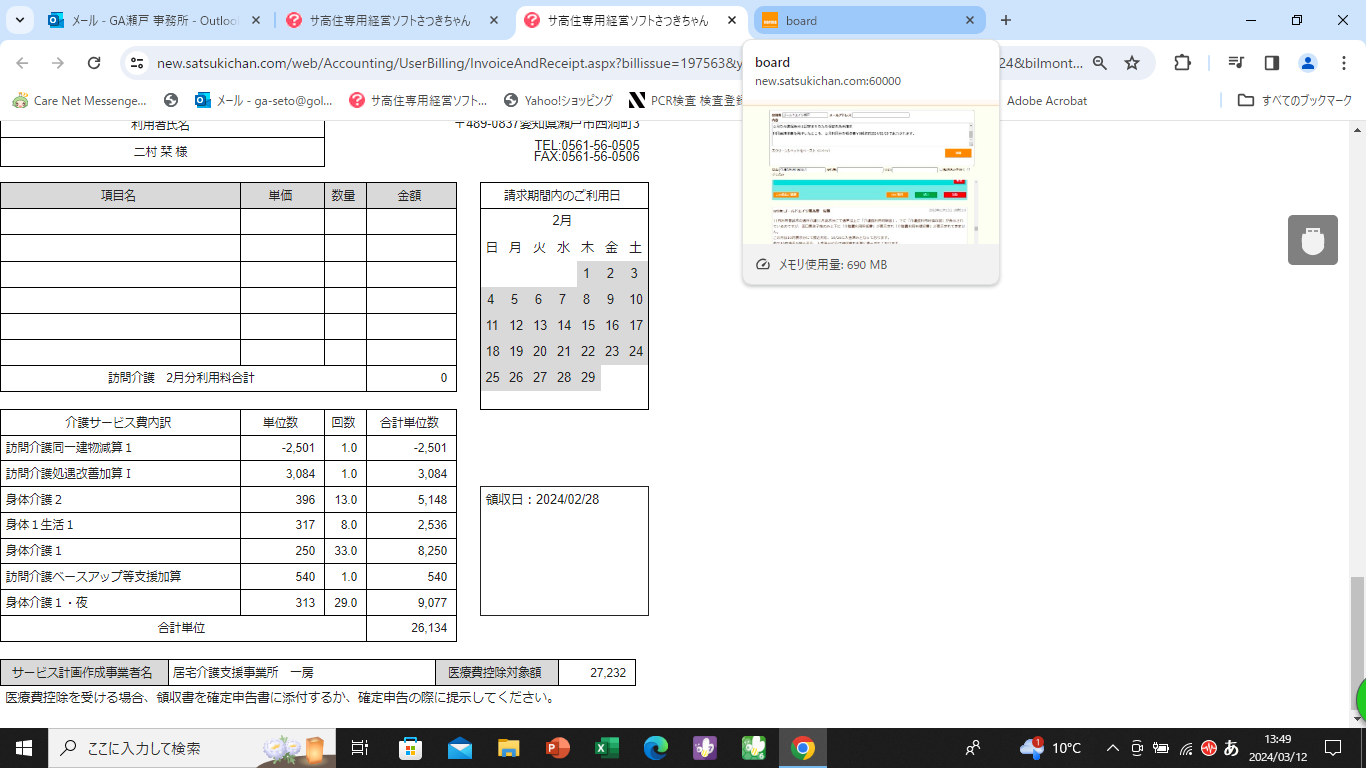Viewport: 1366px width, 768px height.
Task: Expand the tab search dropdown arrow
Action: (20, 20)
